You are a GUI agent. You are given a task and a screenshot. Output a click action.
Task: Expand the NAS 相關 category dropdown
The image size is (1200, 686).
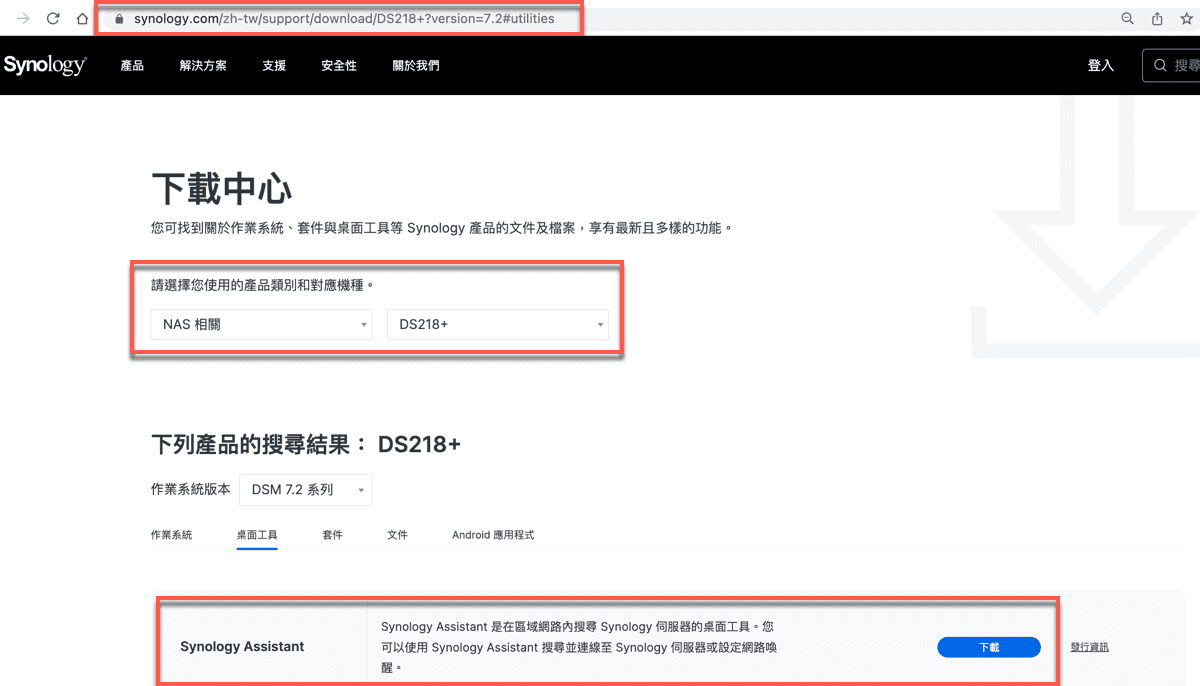click(x=263, y=324)
